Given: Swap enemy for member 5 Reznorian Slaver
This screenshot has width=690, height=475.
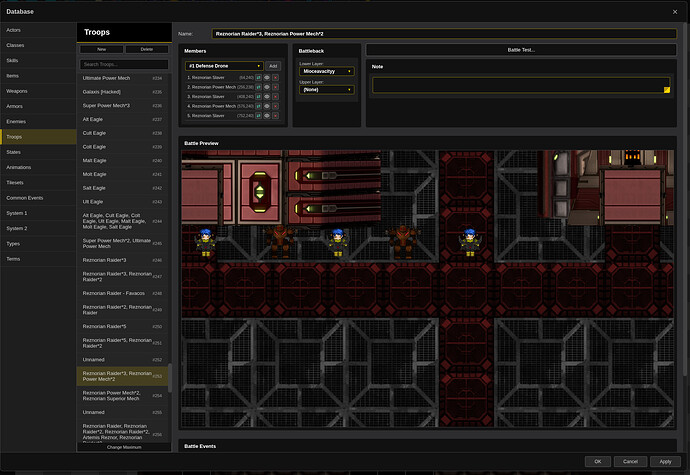Looking at the screenshot, I should pos(258,116).
